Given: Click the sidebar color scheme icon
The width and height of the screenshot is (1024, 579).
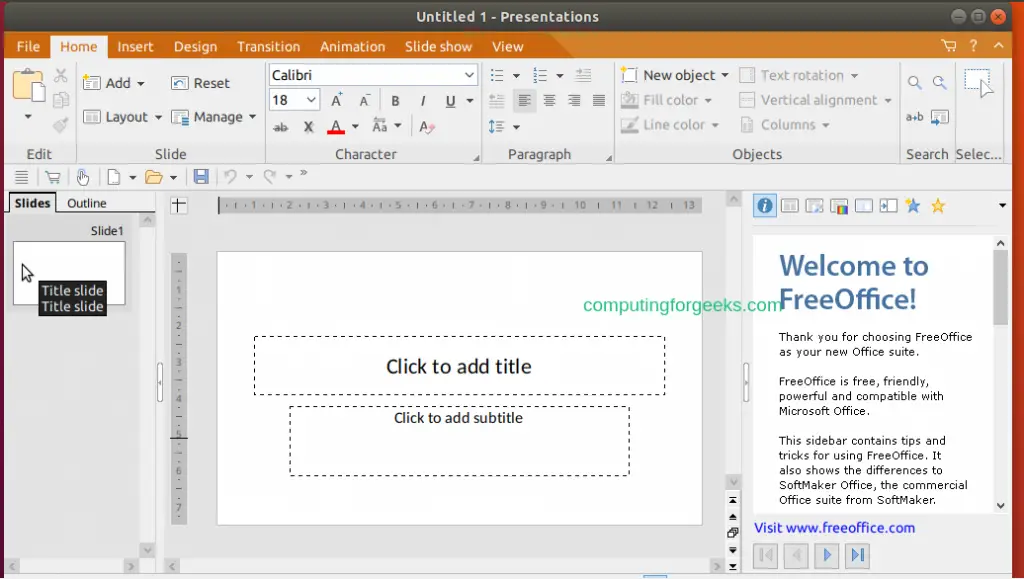Looking at the screenshot, I should [839, 206].
